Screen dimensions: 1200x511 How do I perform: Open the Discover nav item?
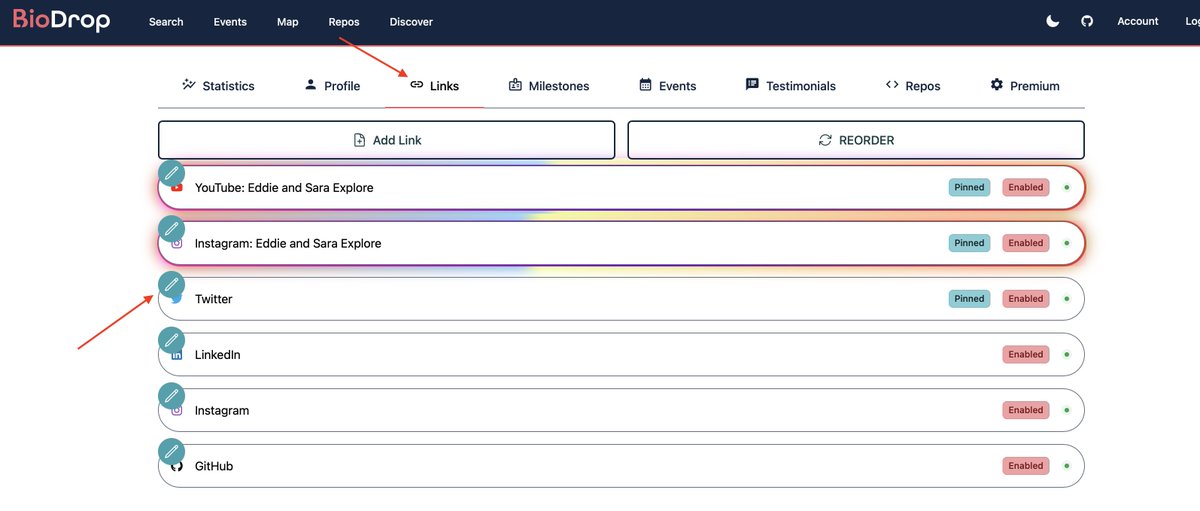(x=411, y=22)
